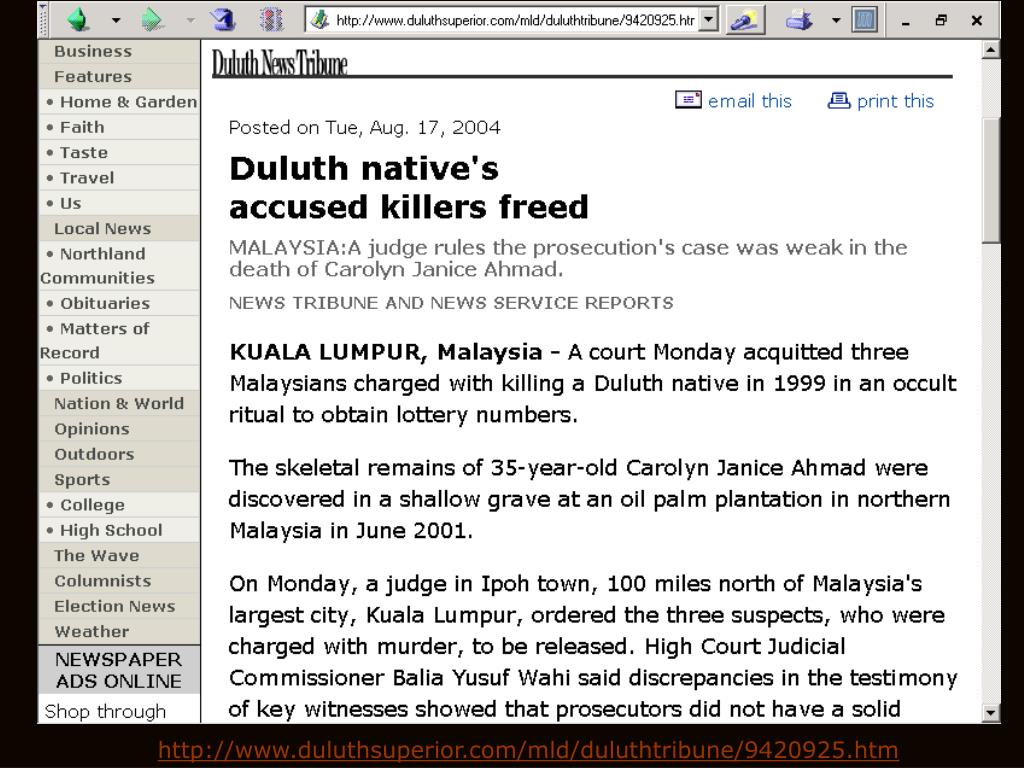Click the 'print this' link
Viewport: 1024px width, 768px height.
[x=895, y=101]
